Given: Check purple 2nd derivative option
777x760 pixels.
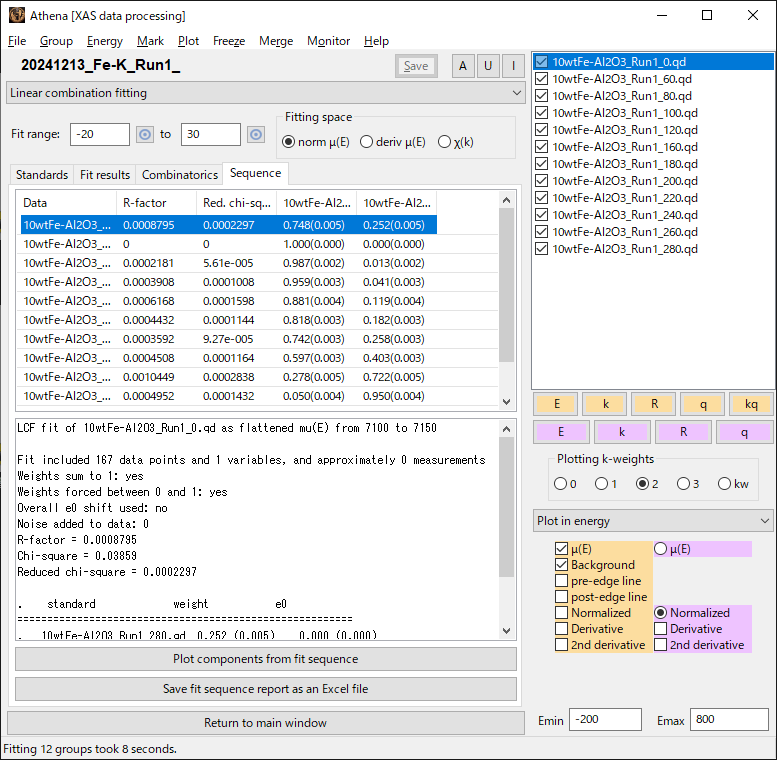Looking at the screenshot, I should (x=661, y=645).
